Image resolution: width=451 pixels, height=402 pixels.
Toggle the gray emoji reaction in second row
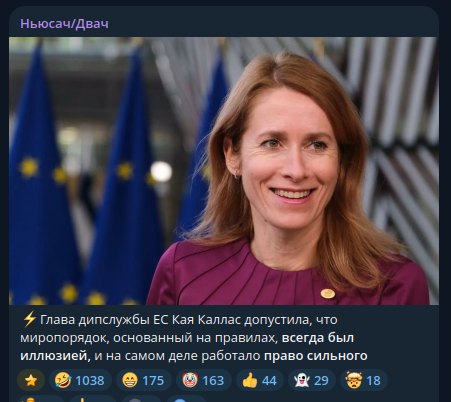[141, 399]
